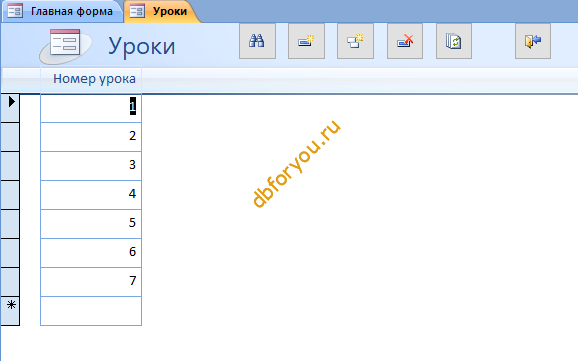
Task: Click the lesson number field containing 7
Action: (91, 282)
